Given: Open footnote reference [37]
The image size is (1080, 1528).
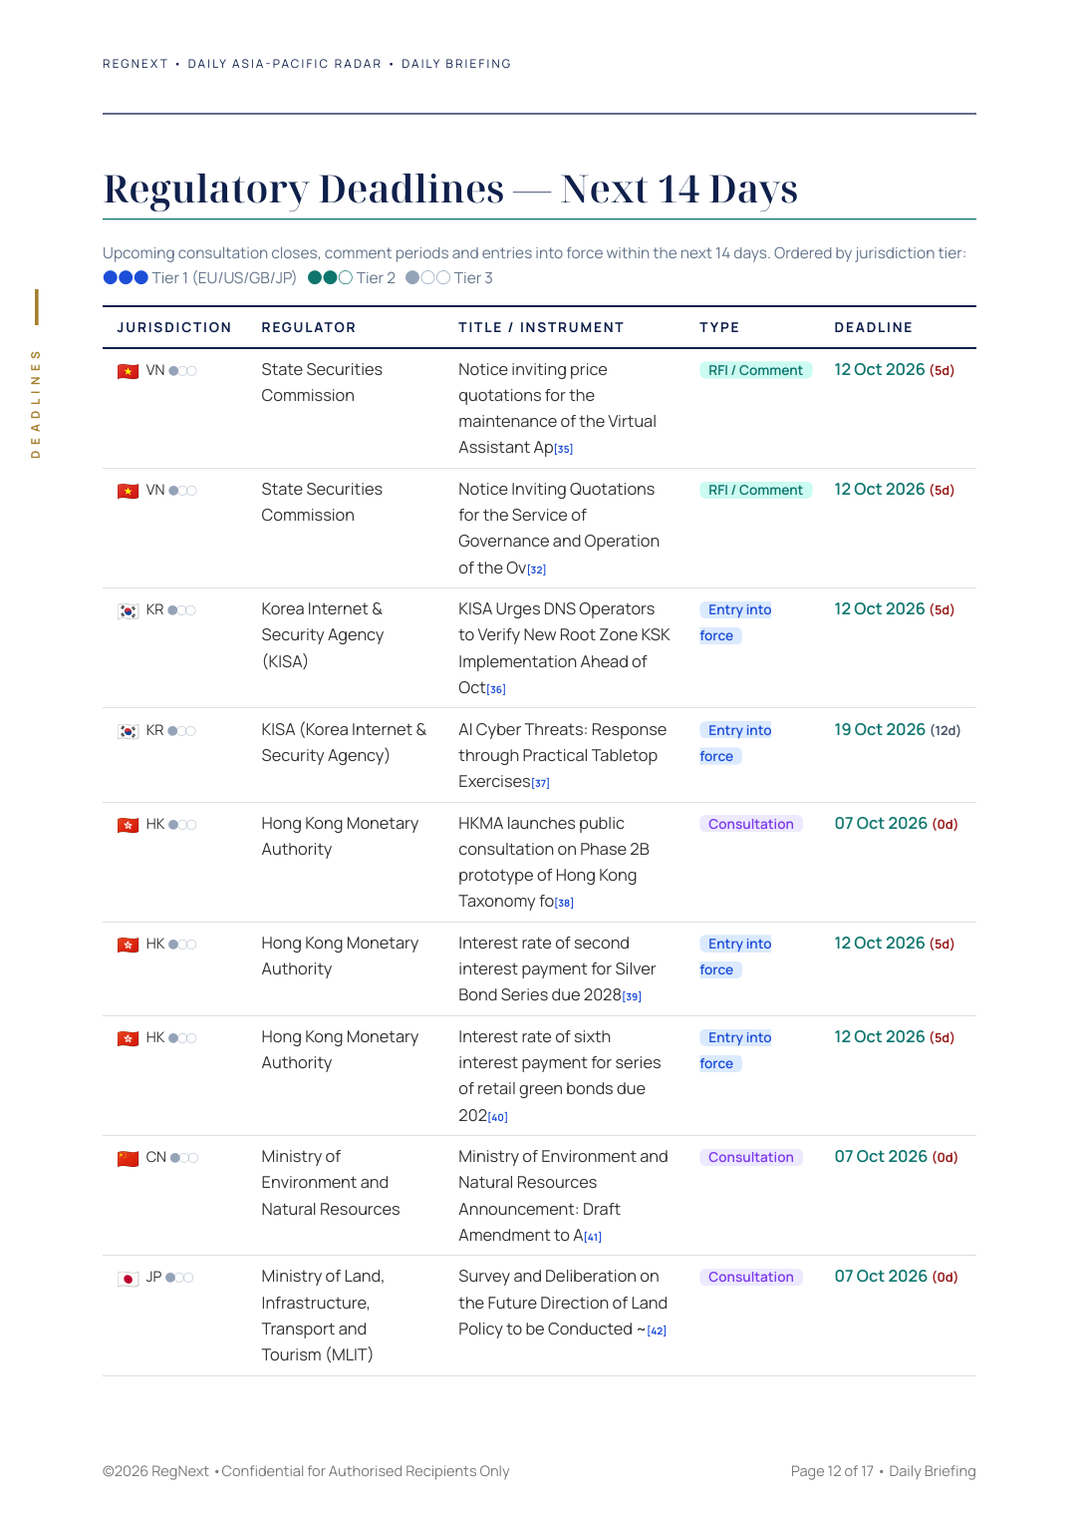Looking at the screenshot, I should click(x=541, y=783).
